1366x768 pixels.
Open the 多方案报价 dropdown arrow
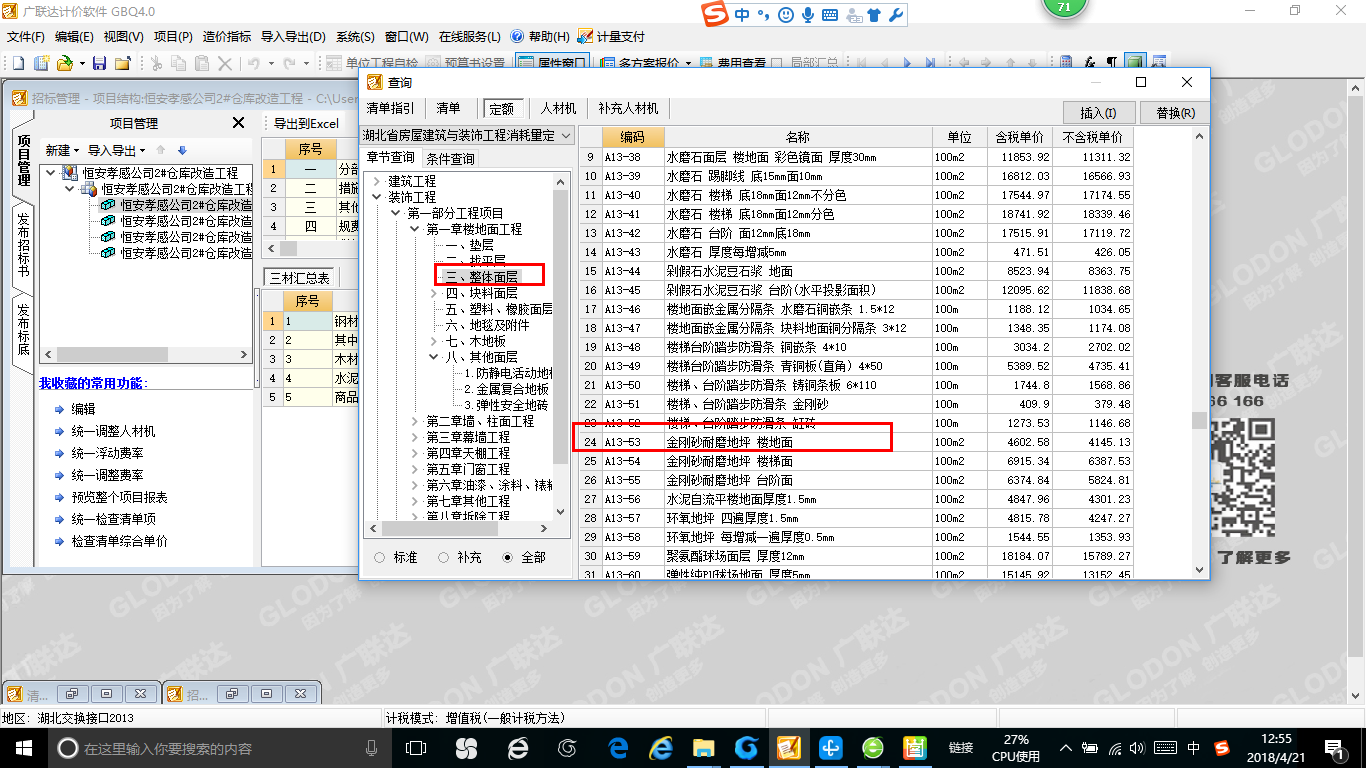tap(688, 64)
